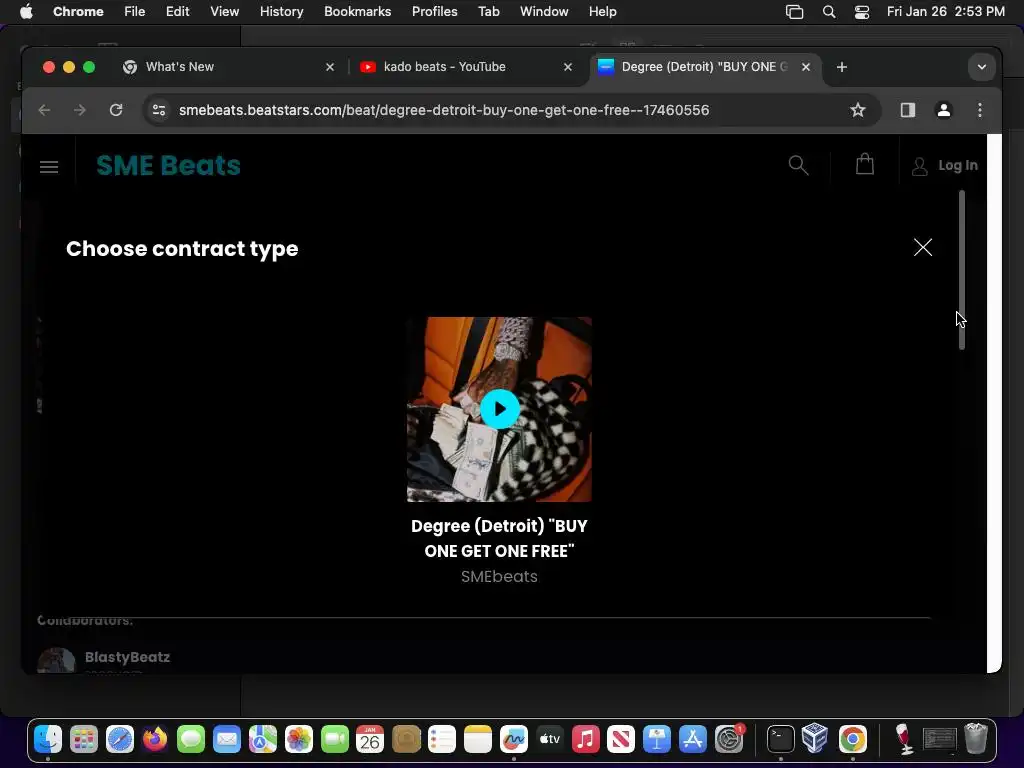Open Calendar from the Dock
1024x768 pixels.
coord(370,739)
